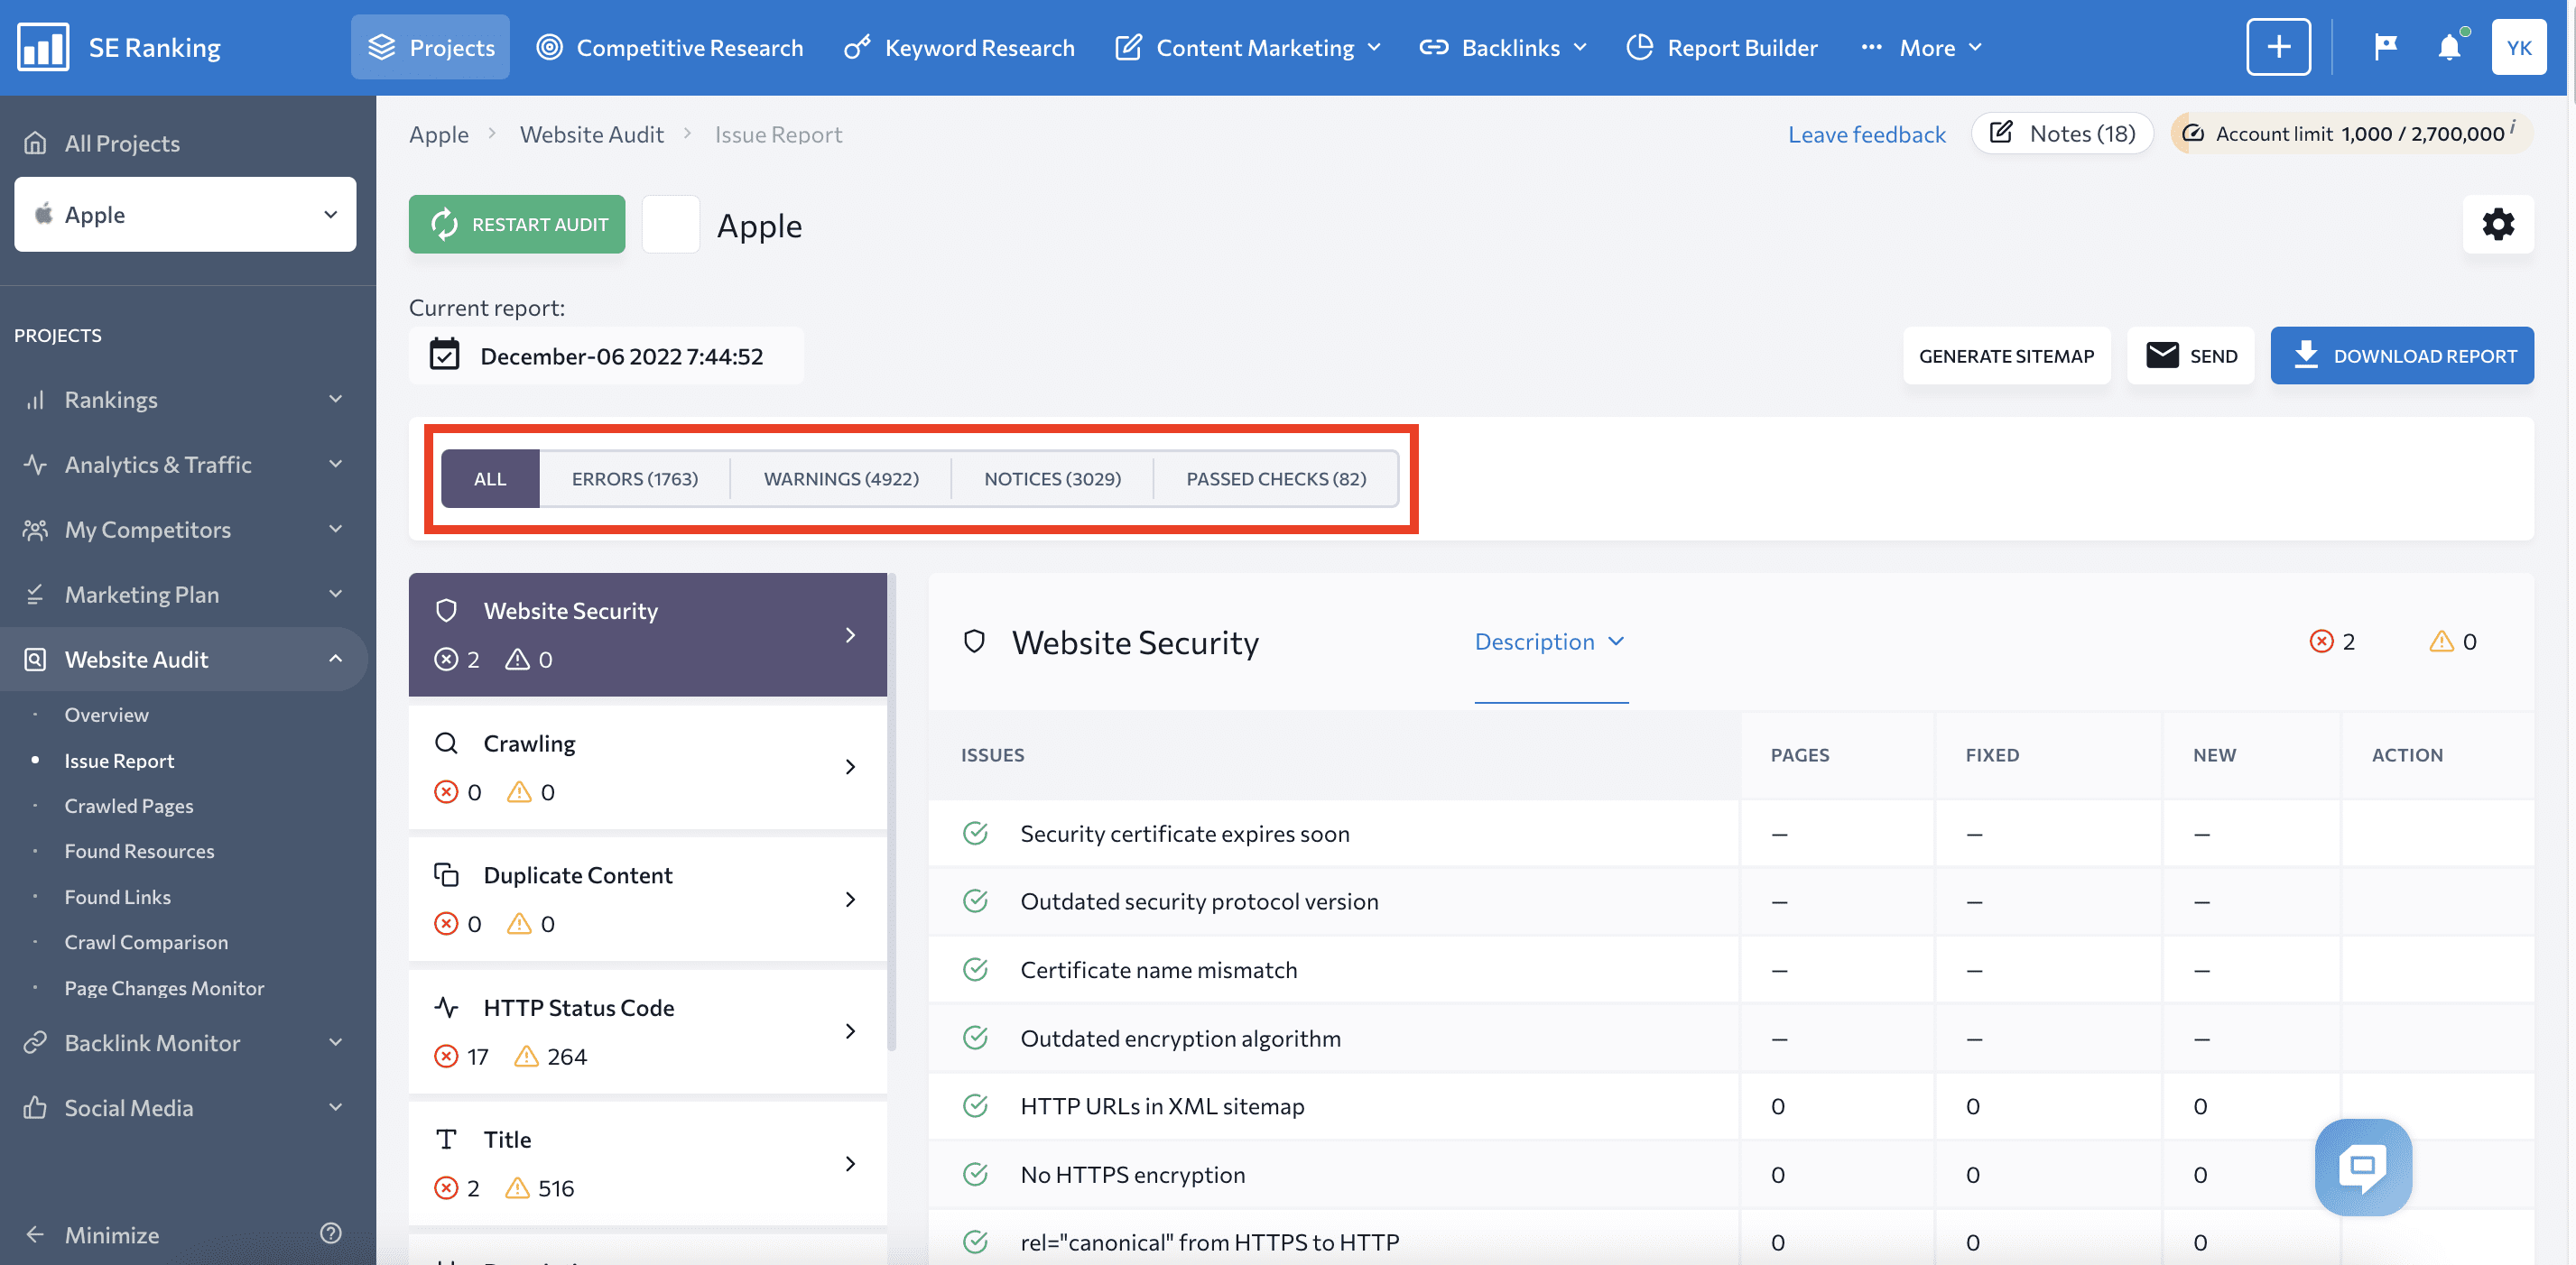
Task: Click the Account limit indicator
Action: click(x=2351, y=133)
